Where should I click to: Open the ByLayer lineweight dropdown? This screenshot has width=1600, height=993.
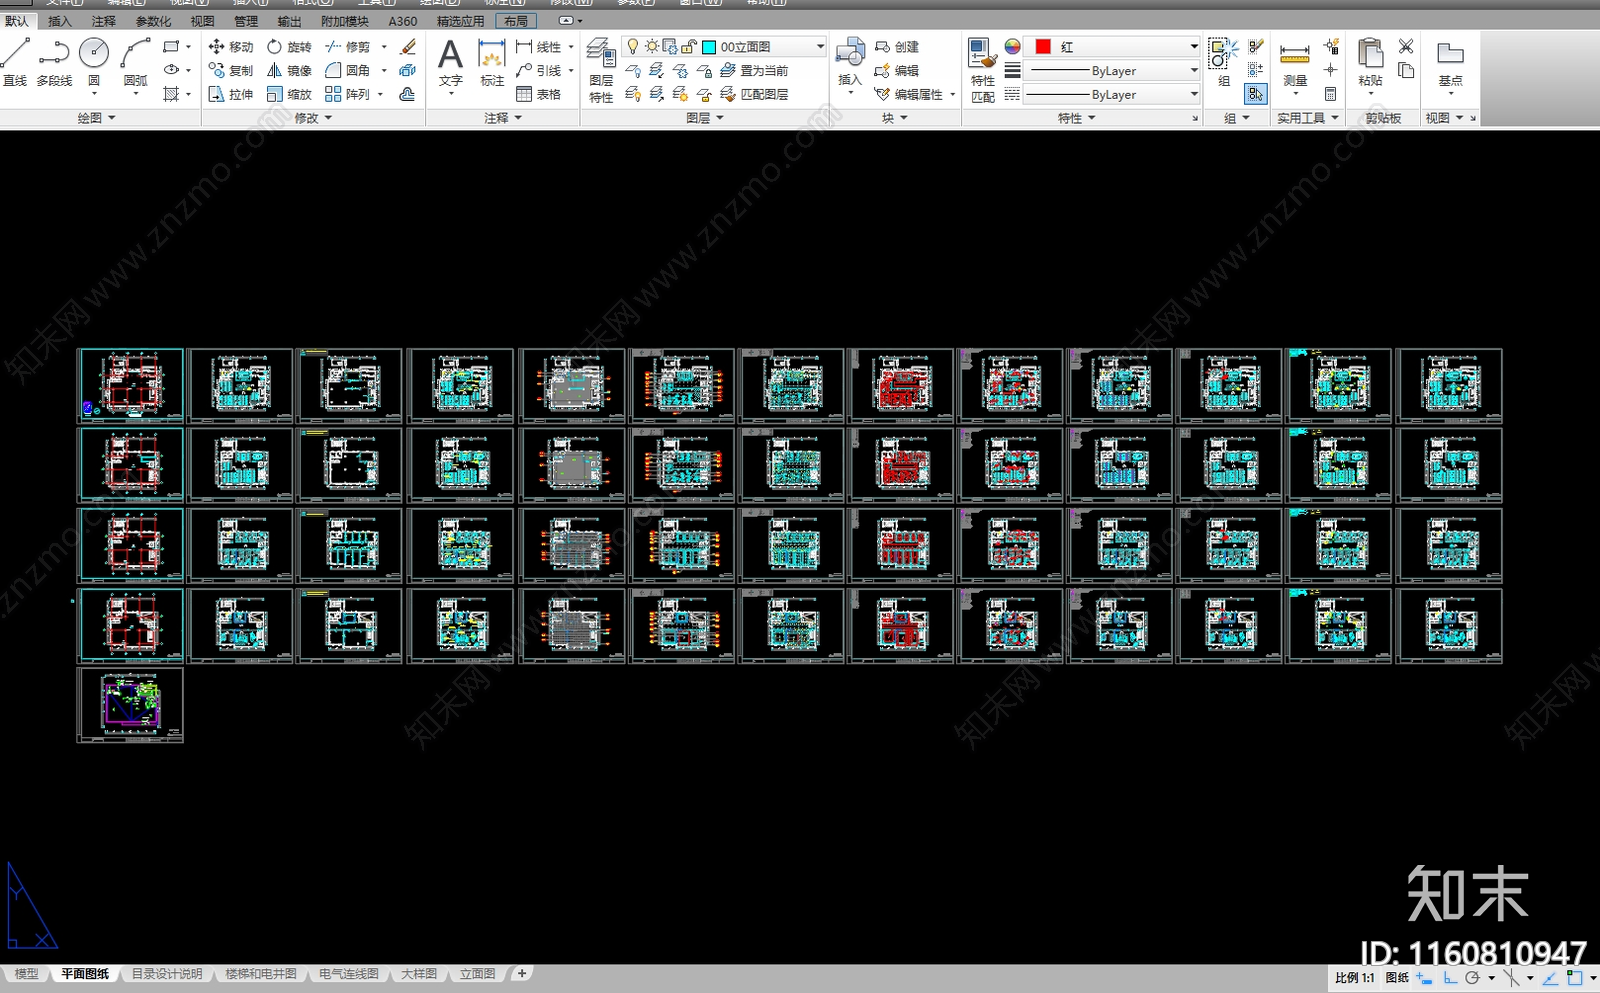1111,71
